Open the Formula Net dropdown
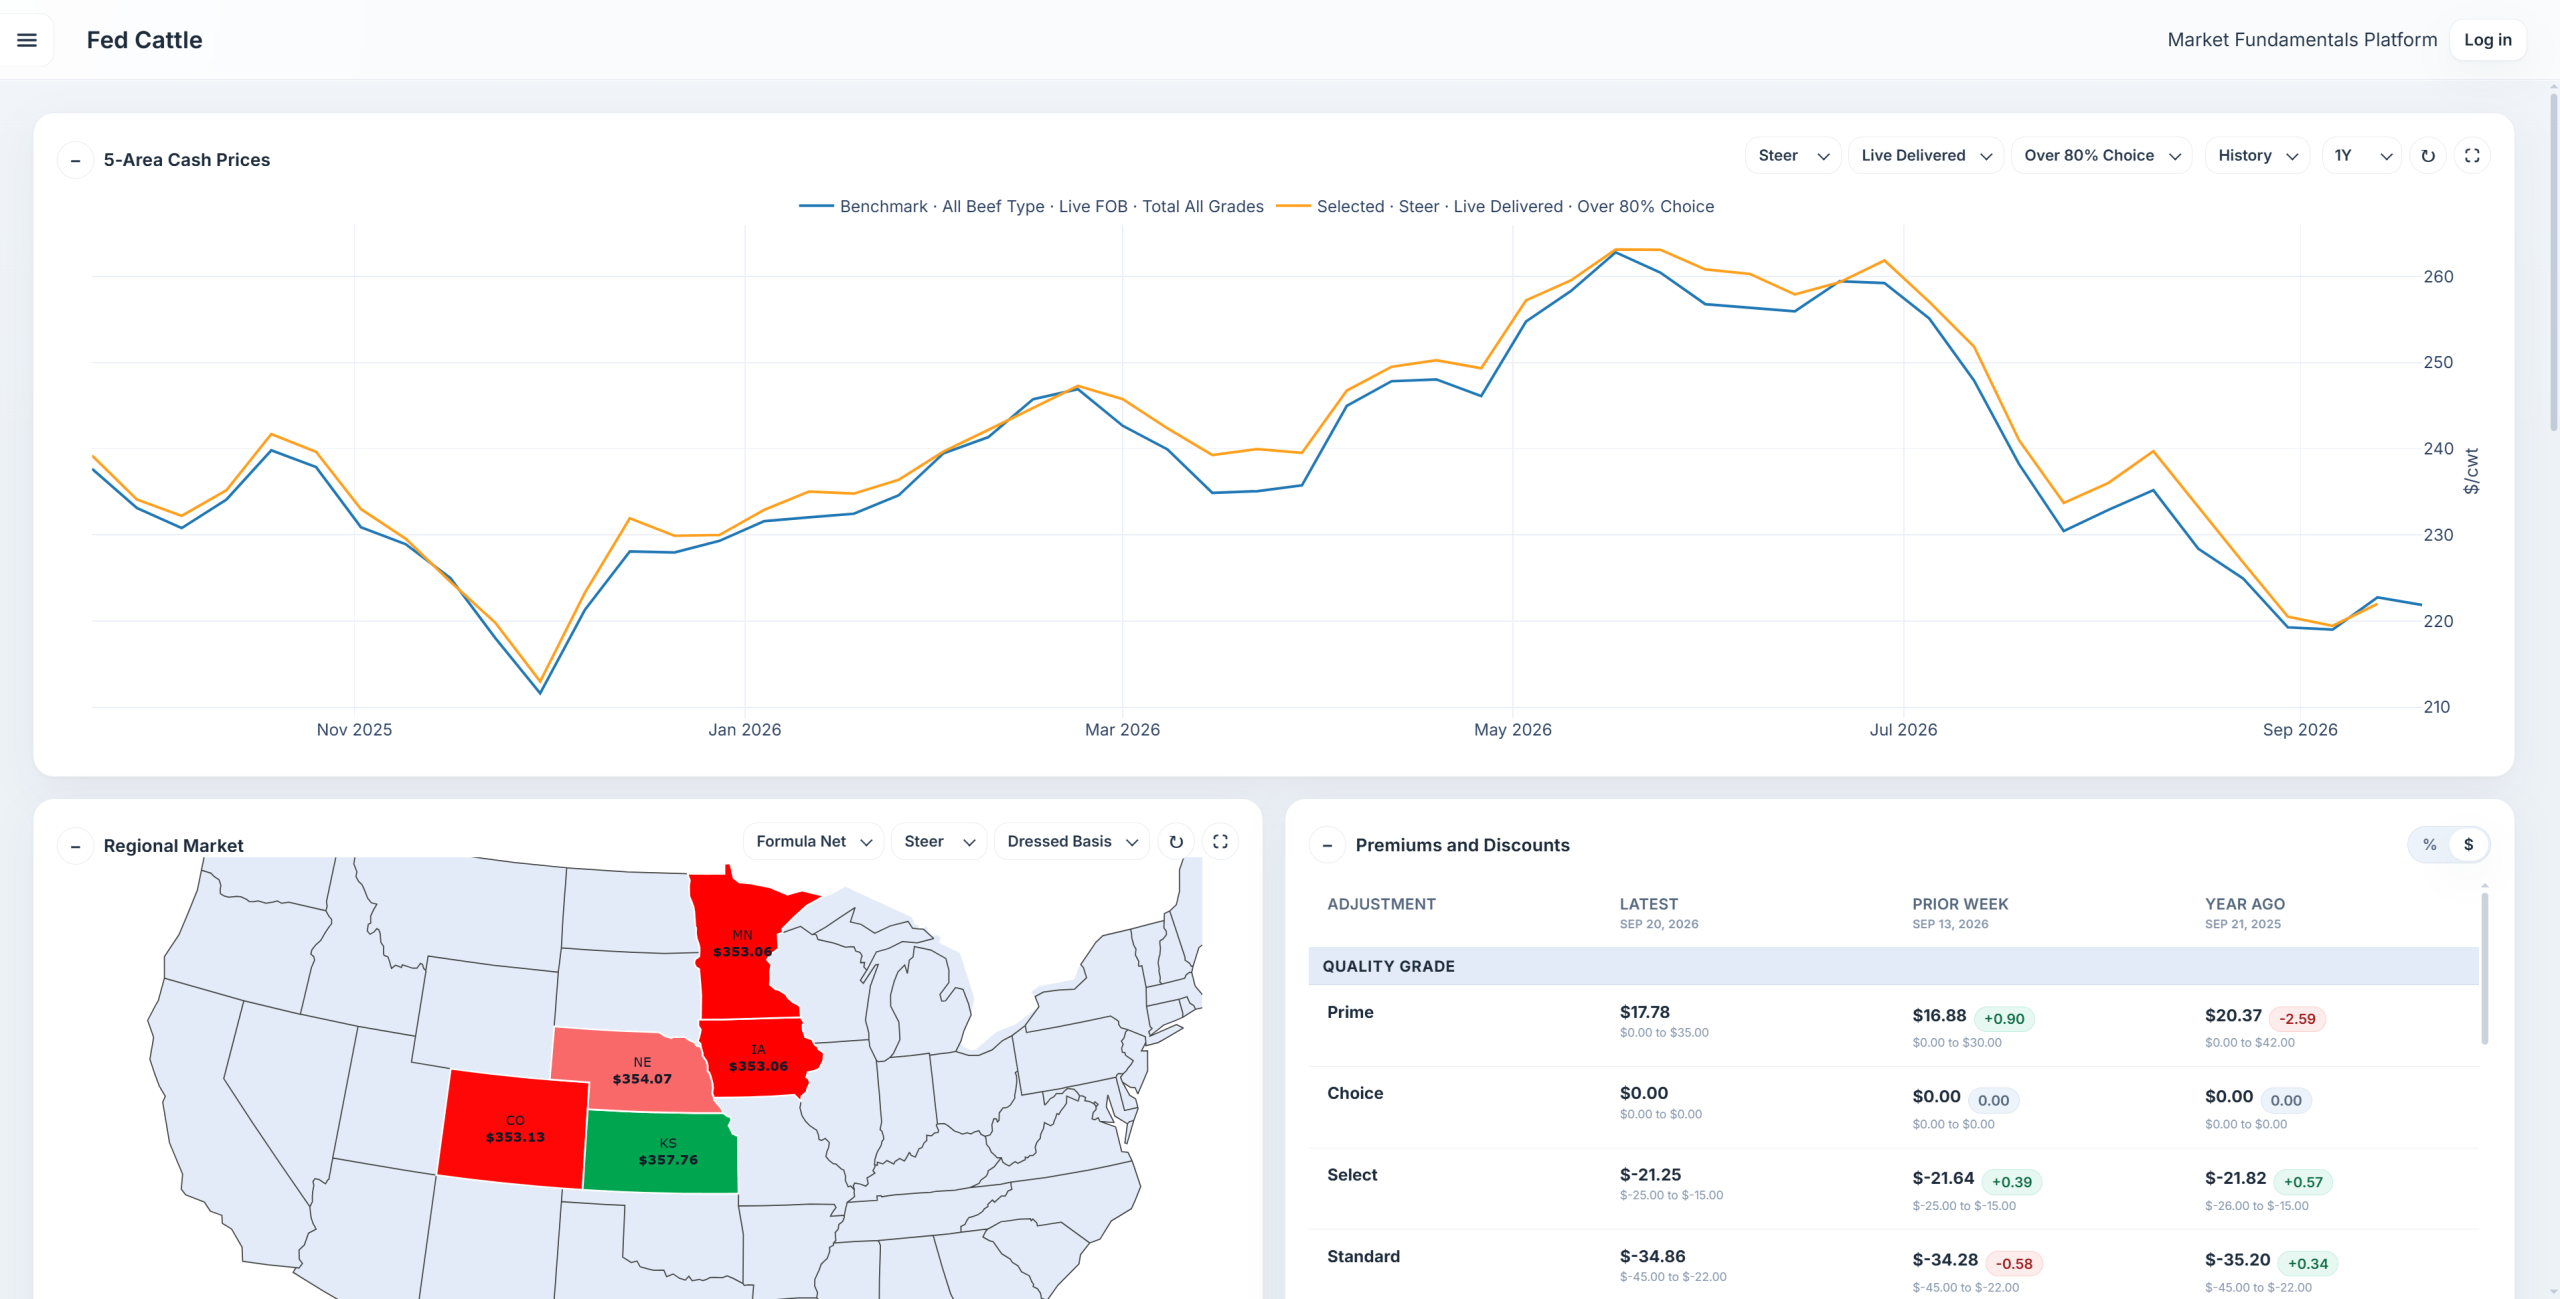 tap(813, 842)
